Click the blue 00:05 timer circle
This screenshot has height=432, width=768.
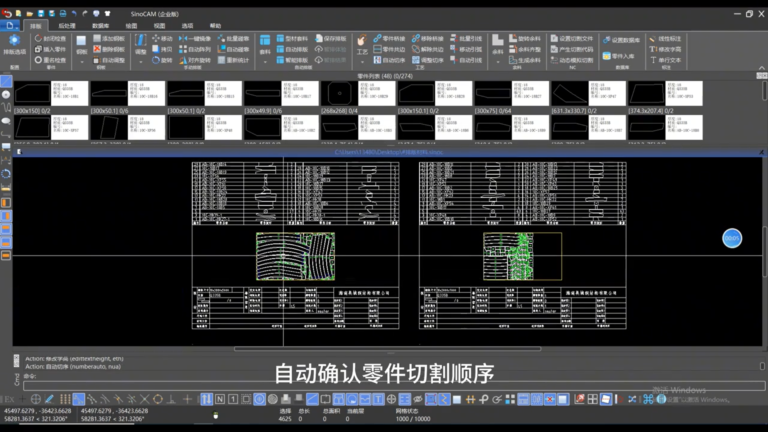[x=732, y=238]
